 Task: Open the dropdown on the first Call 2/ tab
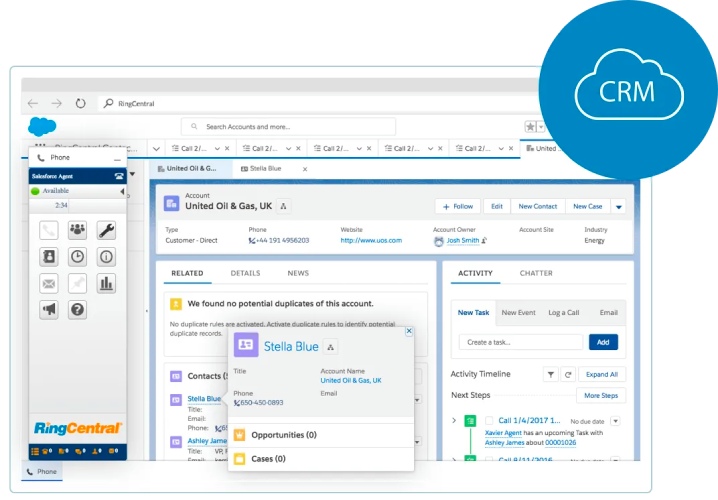pos(217,148)
